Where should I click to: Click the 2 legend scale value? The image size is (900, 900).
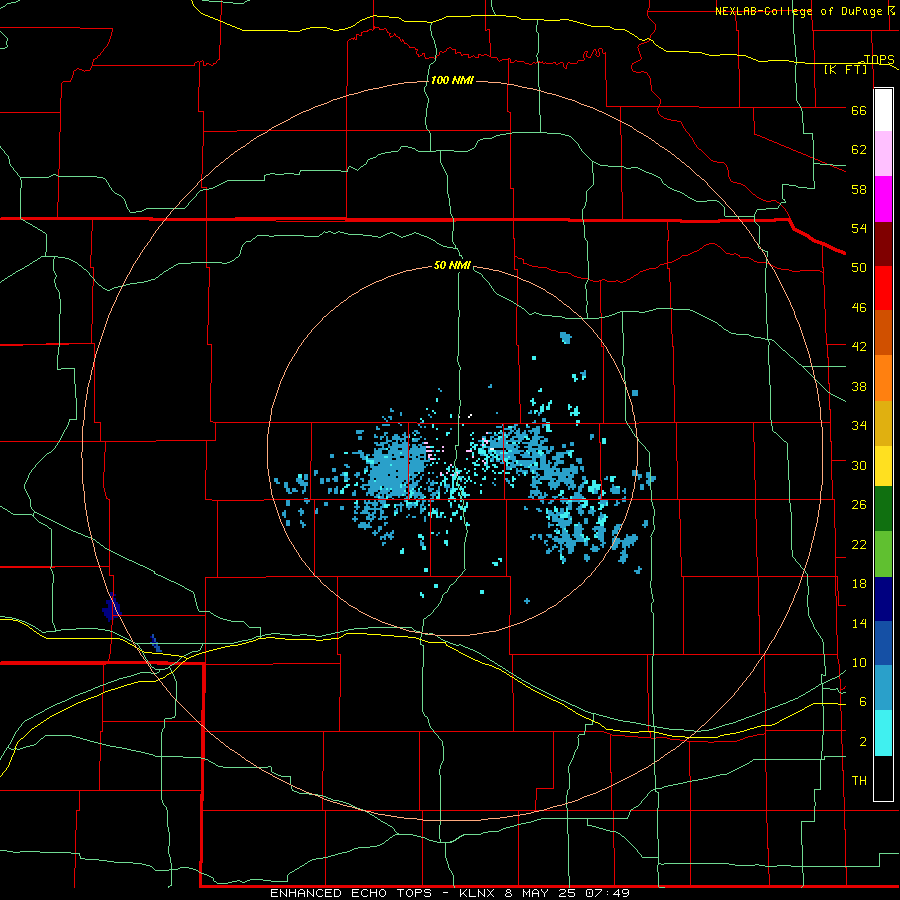click(863, 742)
